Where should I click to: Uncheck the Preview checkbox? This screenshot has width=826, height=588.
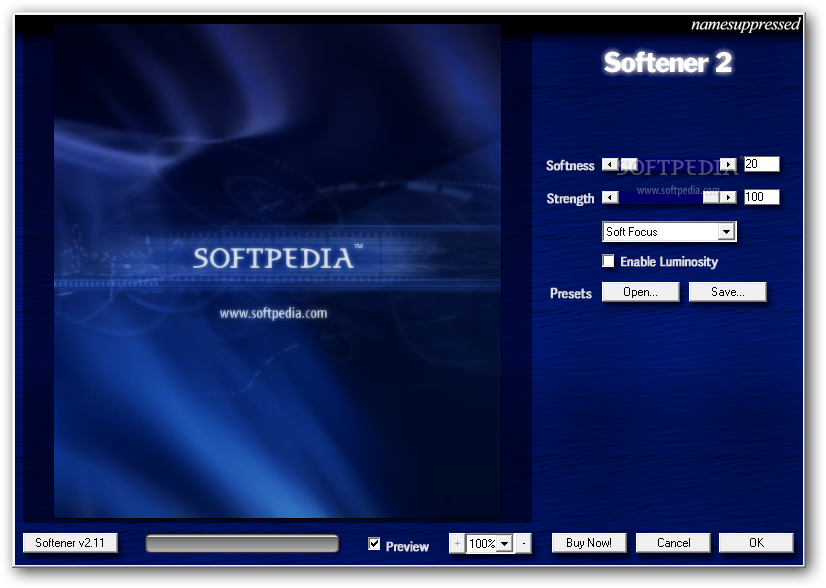click(x=374, y=544)
